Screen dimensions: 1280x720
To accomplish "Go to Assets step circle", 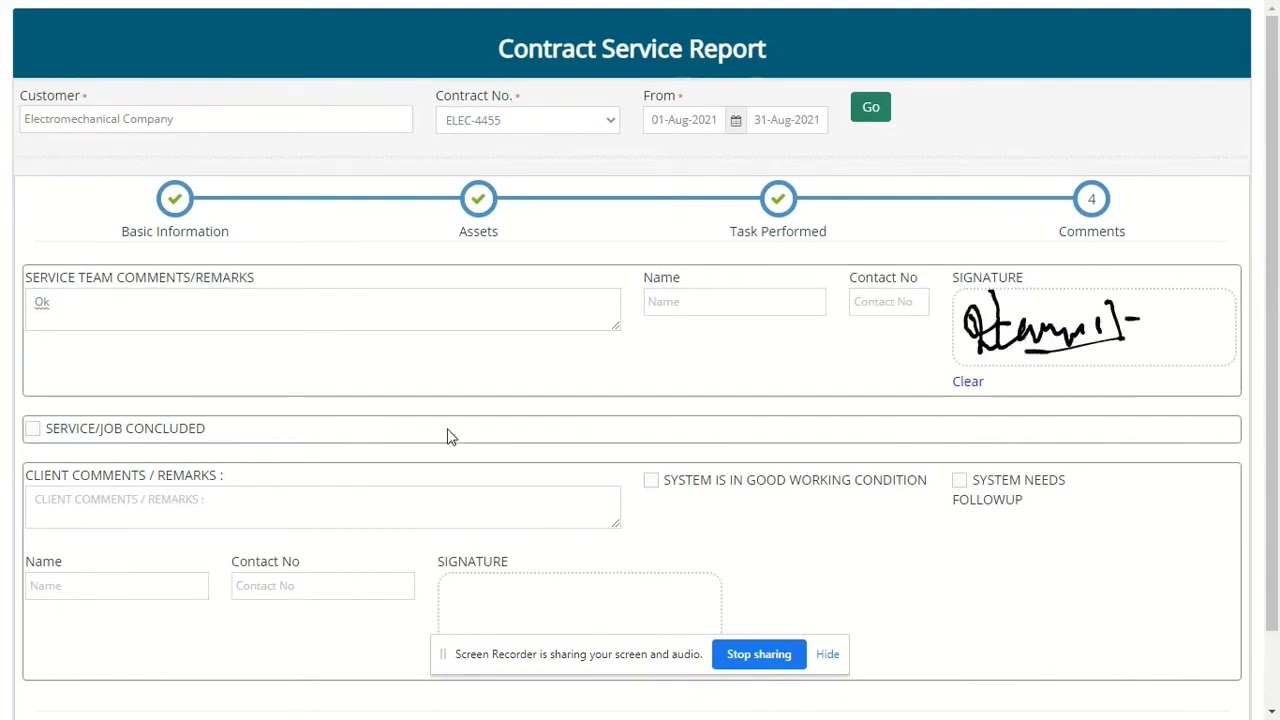I will 478,199.
